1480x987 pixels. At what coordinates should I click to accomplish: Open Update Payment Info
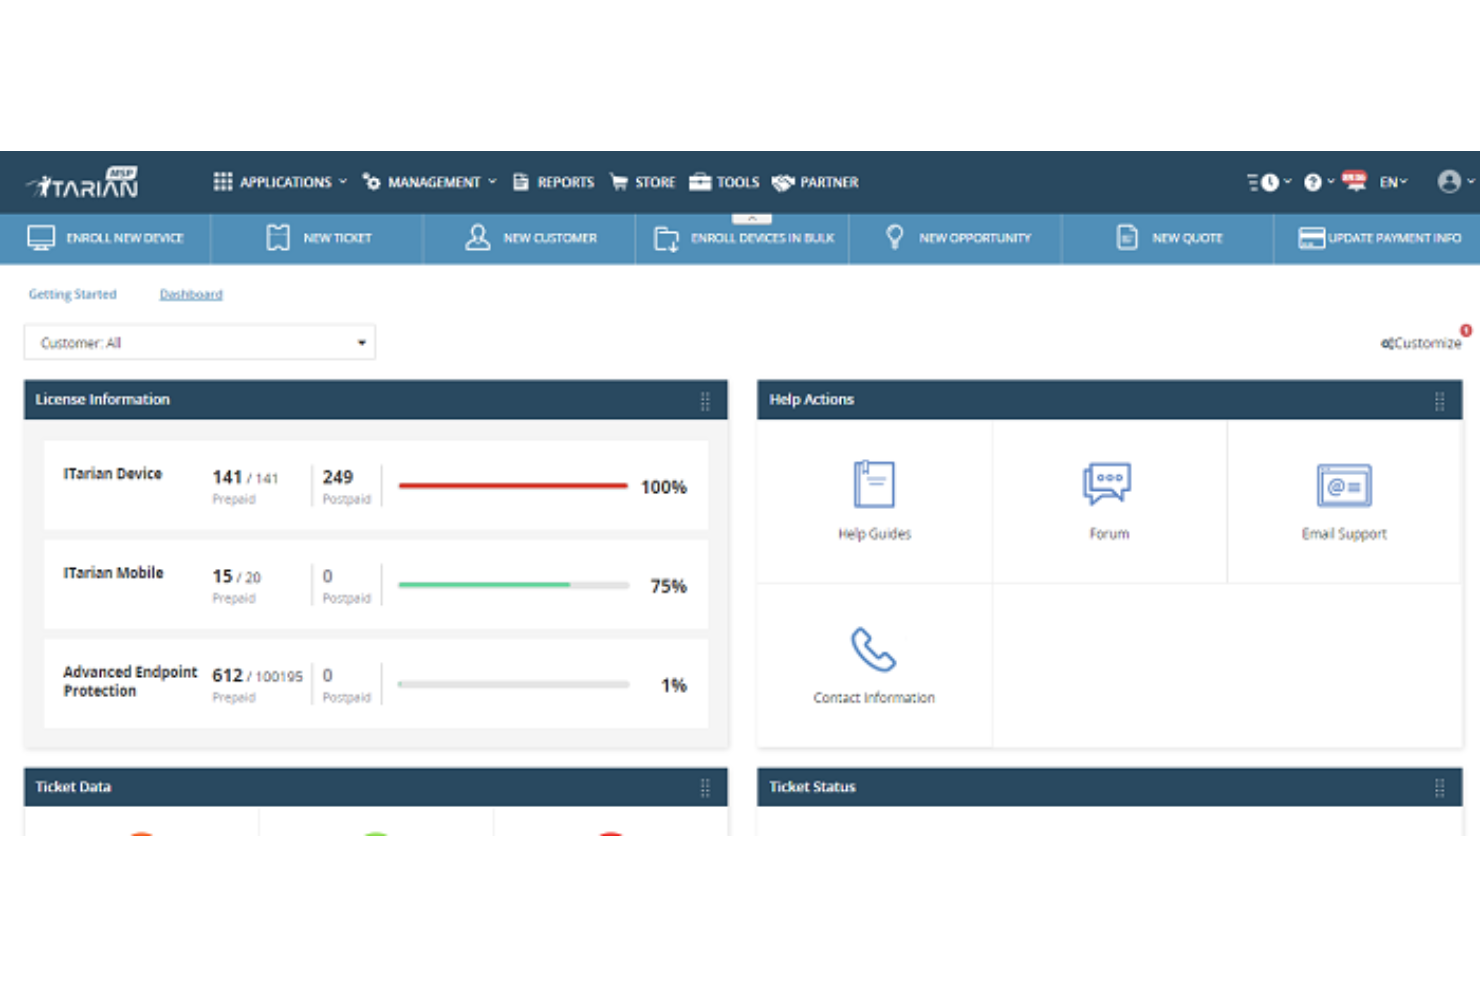point(1381,238)
